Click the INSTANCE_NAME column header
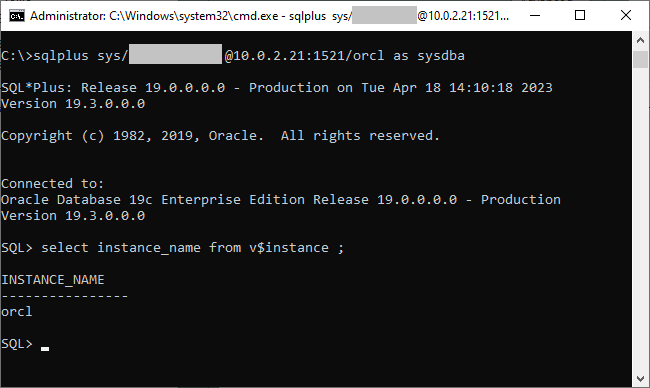This screenshot has width=650, height=388. [x=53, y=280]
